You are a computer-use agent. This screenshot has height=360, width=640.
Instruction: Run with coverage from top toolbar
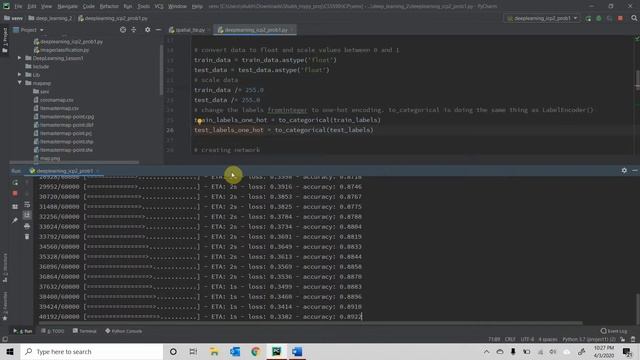point(609,18)
